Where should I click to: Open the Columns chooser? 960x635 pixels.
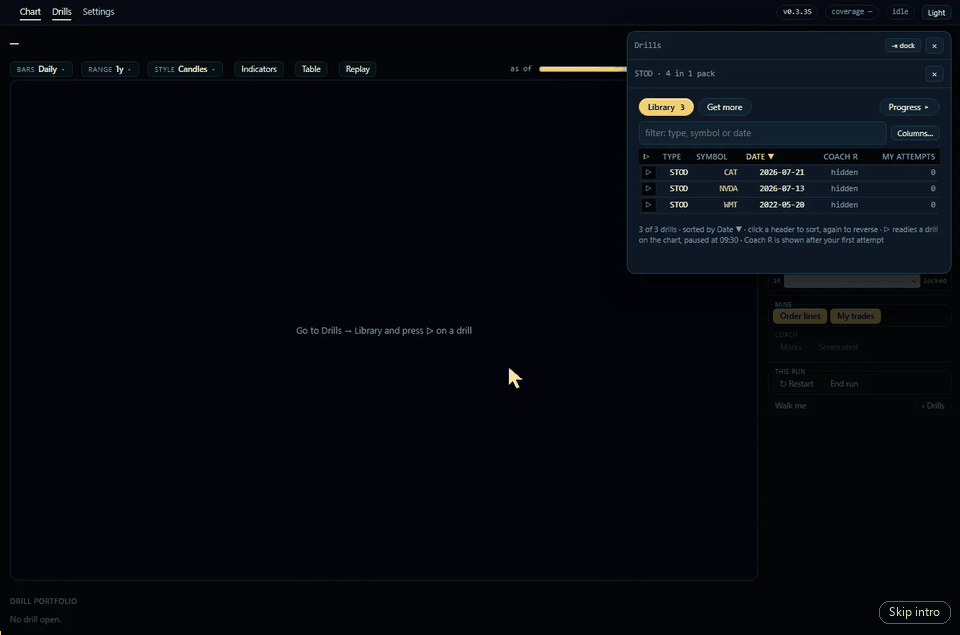[915, 133]
